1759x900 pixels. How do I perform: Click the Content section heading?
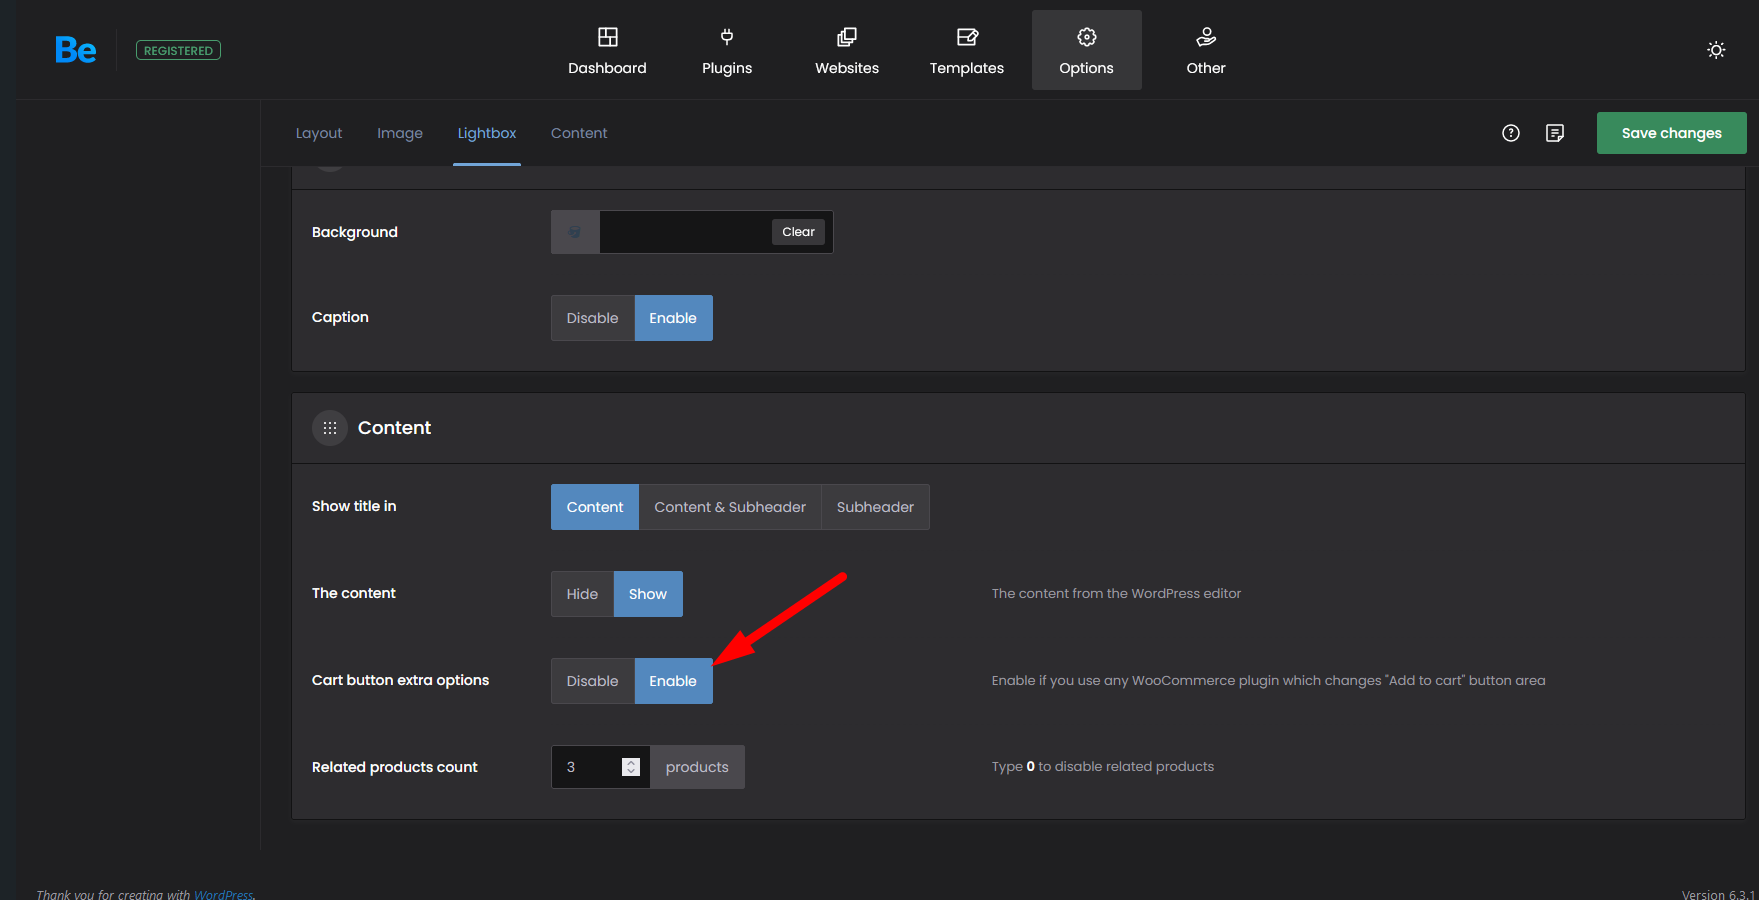[394, 428]
